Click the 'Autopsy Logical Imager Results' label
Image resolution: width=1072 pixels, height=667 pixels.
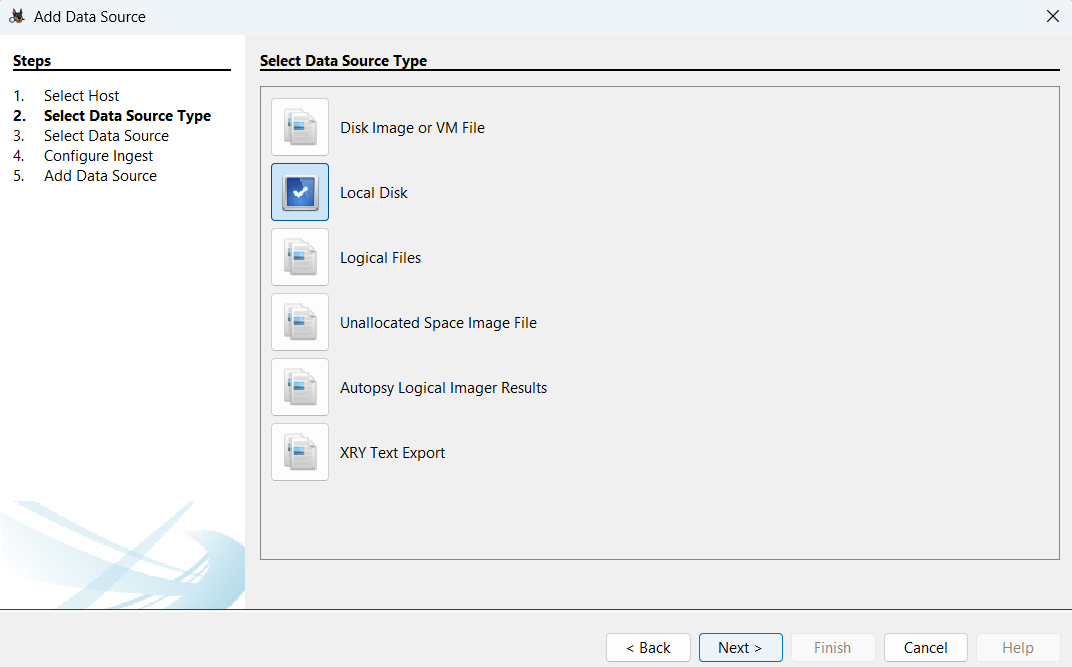pos(443,388)
